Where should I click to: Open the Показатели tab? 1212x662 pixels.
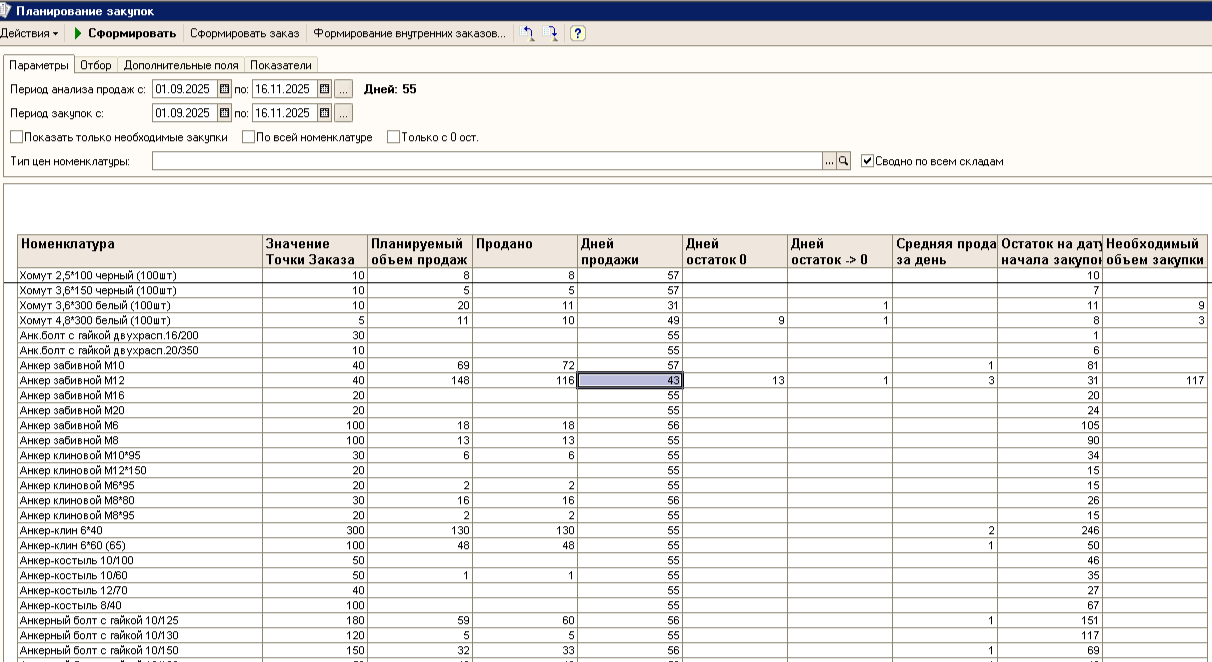[281, 65]
